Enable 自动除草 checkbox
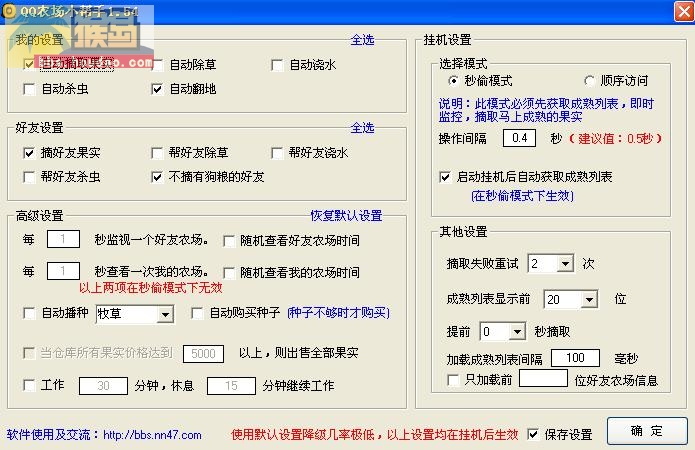This screenshot has height=450, width=695. coord(158,65)
